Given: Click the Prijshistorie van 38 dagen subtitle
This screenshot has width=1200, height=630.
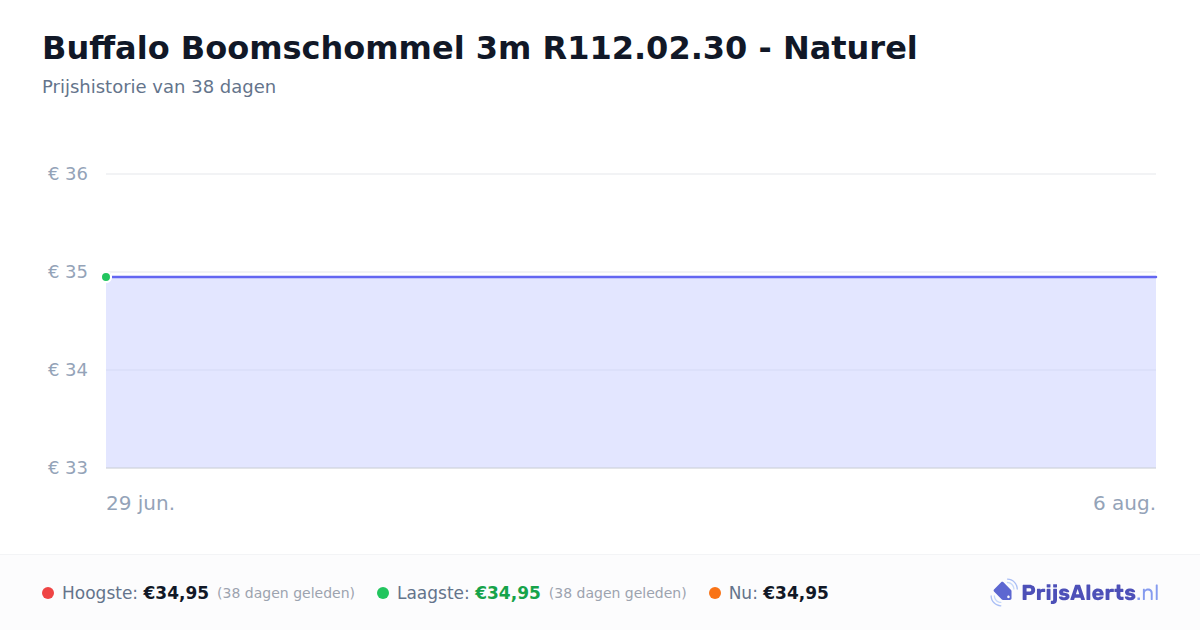Looking at the screenshot, I should coord(159,87).
